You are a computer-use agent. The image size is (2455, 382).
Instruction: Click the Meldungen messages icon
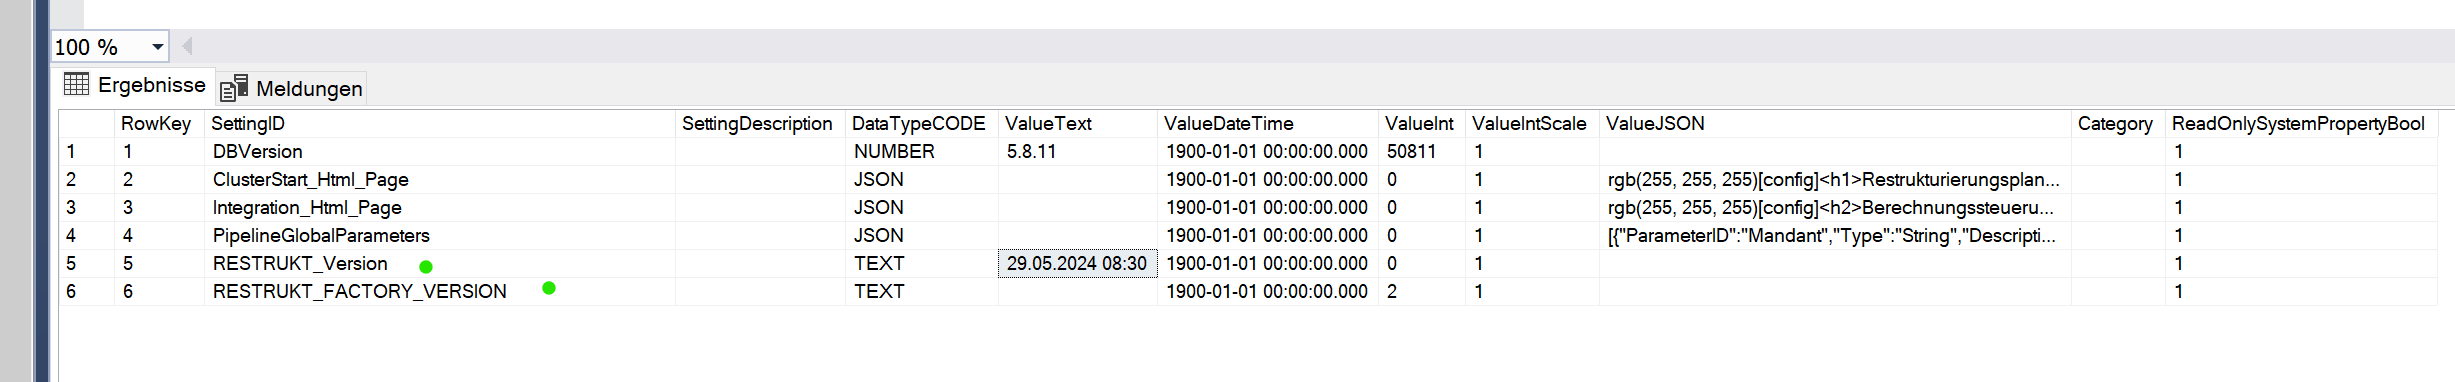[233, 88]
